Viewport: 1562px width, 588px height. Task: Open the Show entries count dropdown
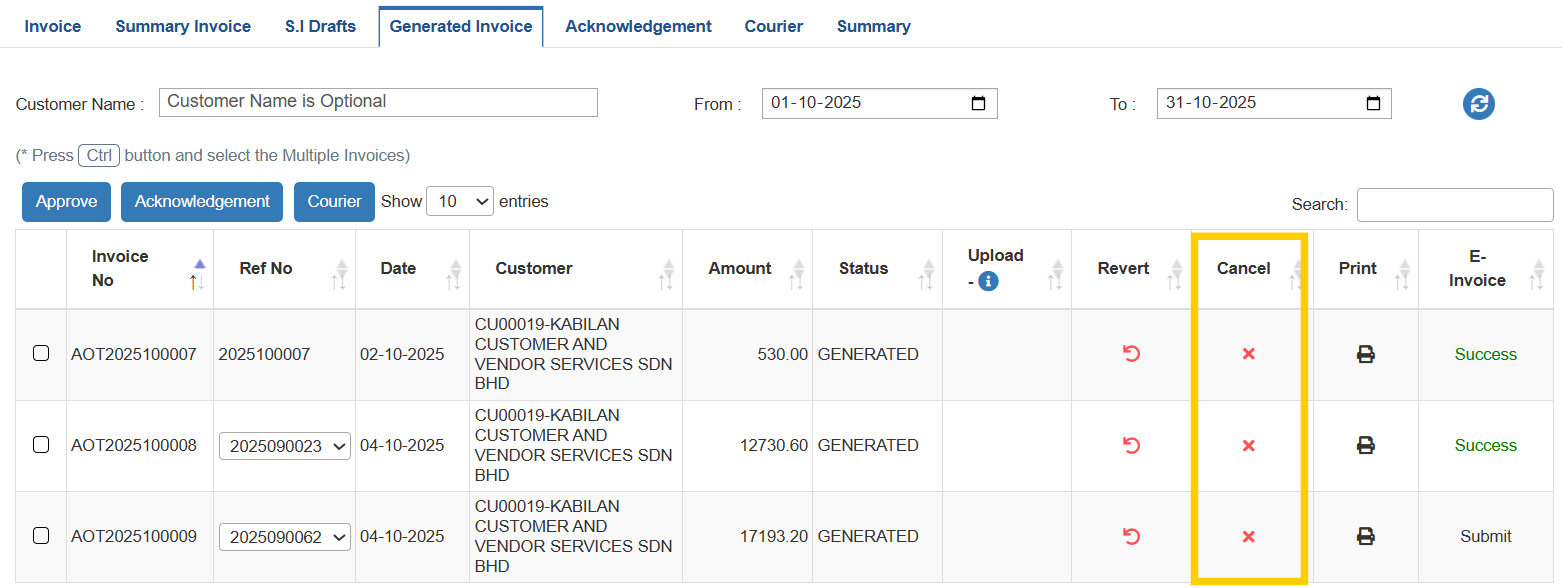pos(460,201)
